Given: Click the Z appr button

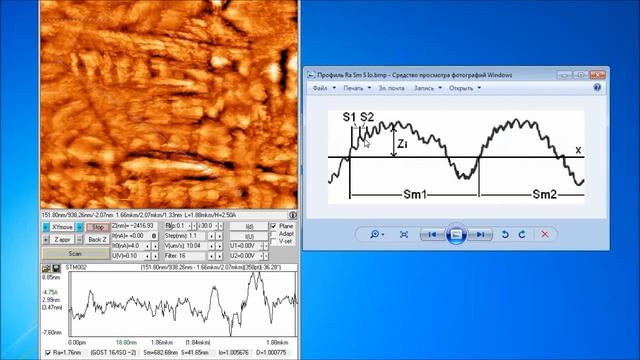Looking at the screenshot, I should point(62,240).
